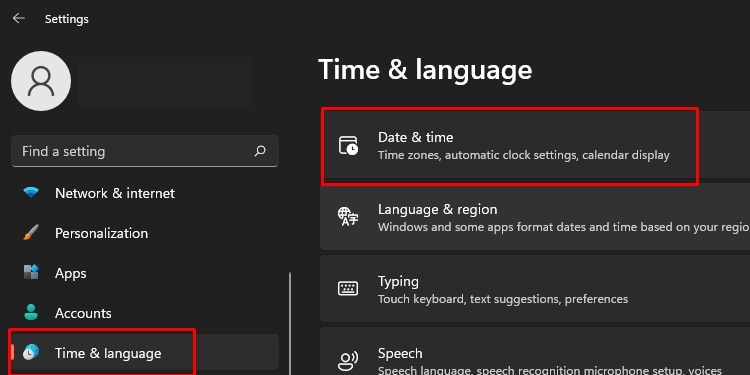Click the Typing keyboard icon
The width and height of the screenshot is (750, 375).
point(348,289)
